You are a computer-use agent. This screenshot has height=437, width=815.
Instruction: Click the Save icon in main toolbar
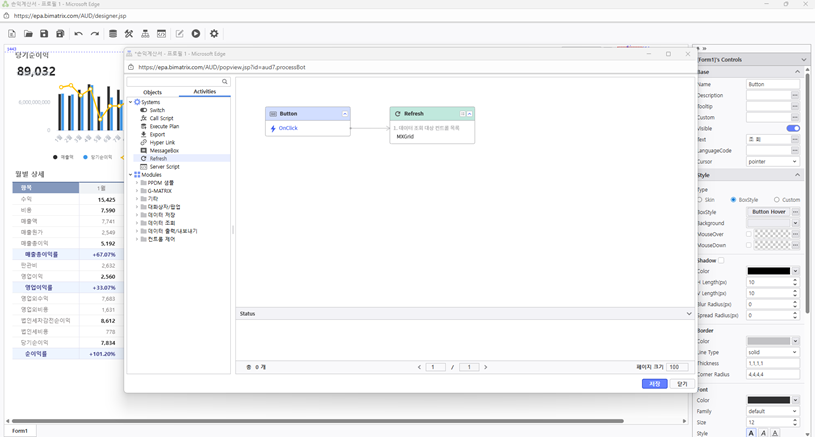click(x=44, y=34)
